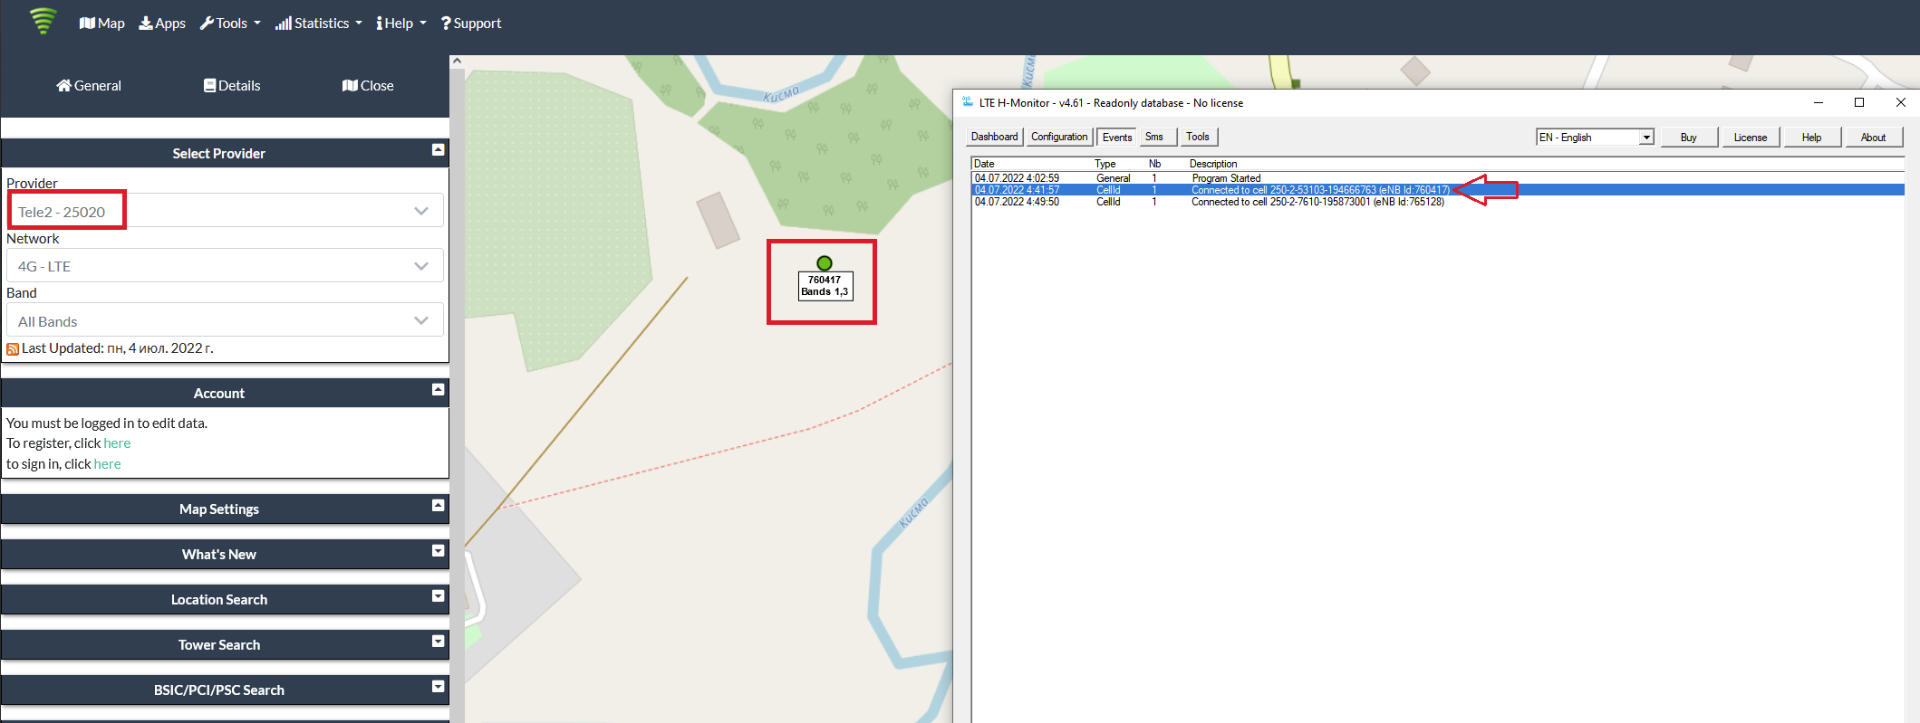Select the Program Started event row
The width and height of the screenshot is (1920, 723).
coord(1437,178)
